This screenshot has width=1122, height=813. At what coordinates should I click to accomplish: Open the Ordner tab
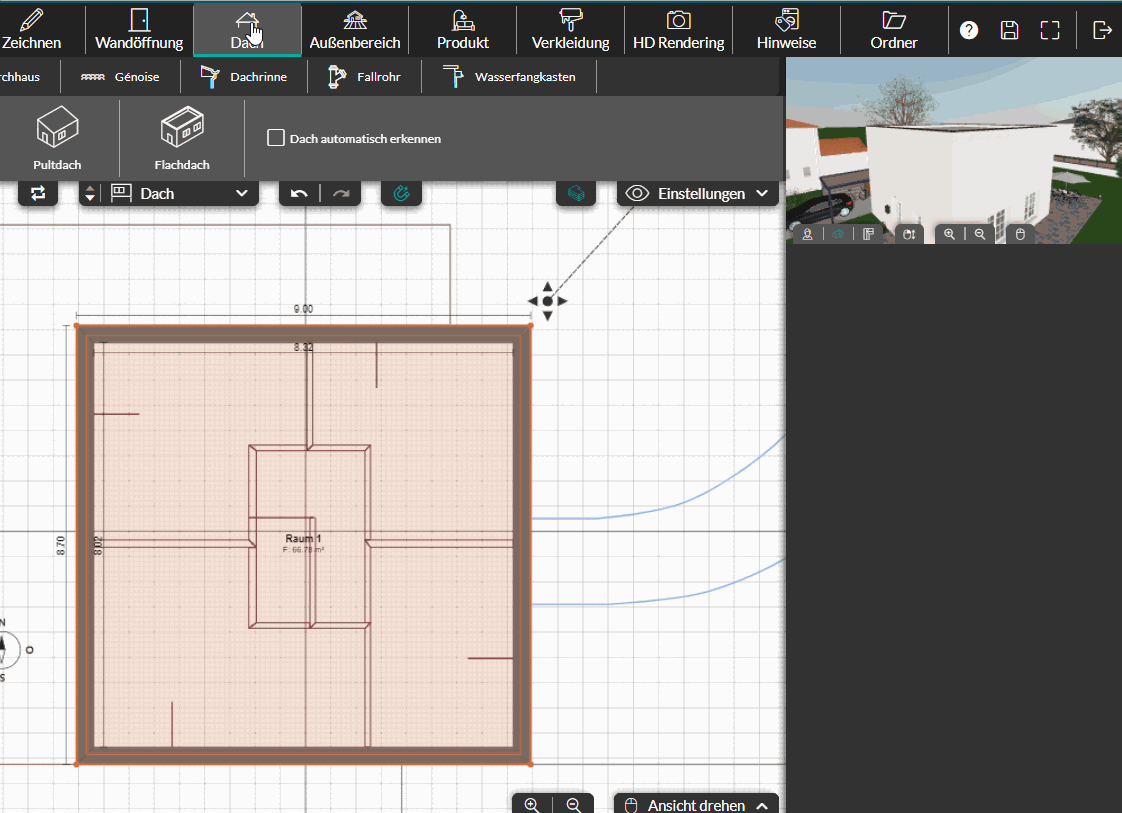click(x=894, y=30)
